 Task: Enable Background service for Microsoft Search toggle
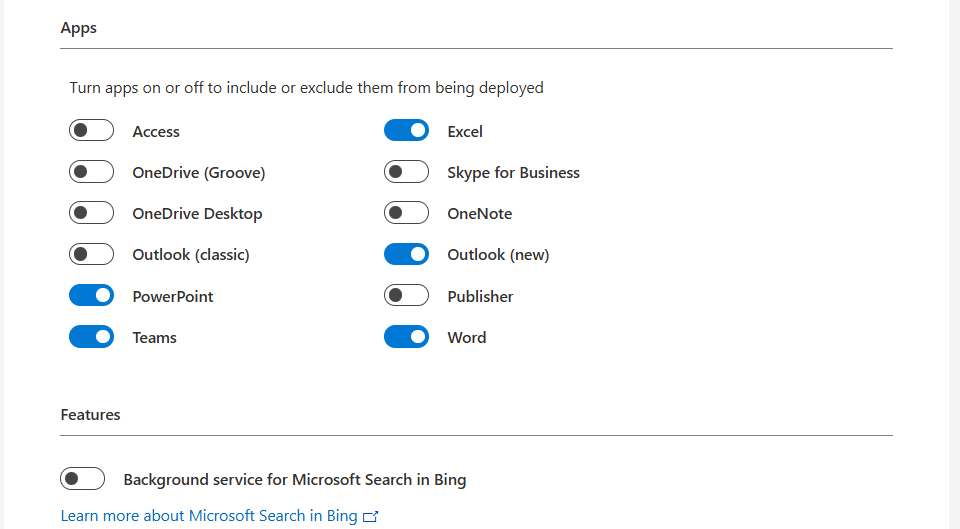tap(82, 479)
